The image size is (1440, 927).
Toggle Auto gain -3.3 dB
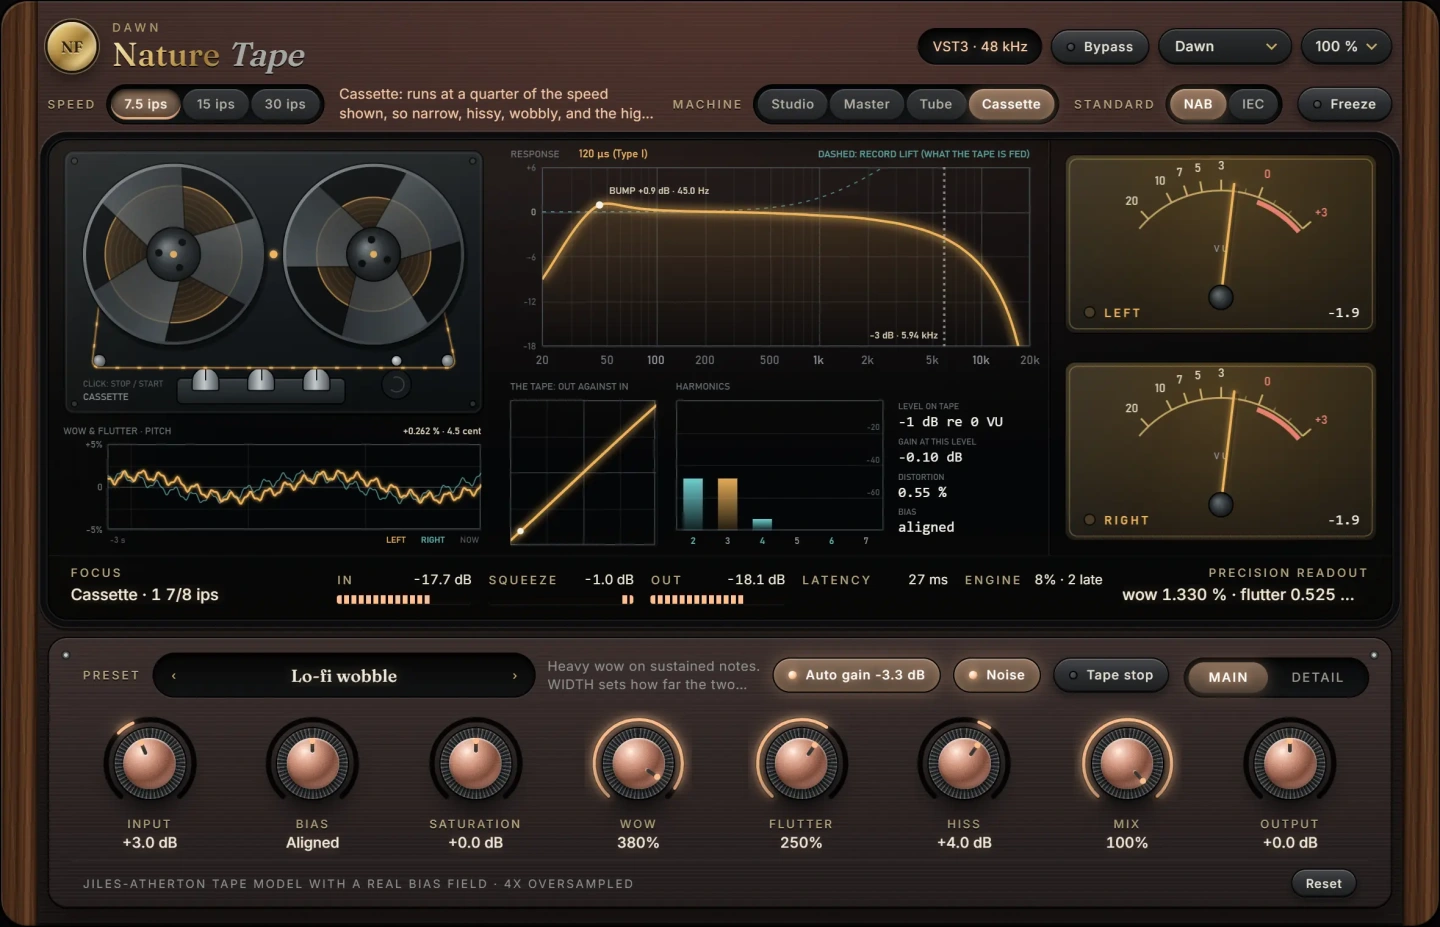pos(856,675)
